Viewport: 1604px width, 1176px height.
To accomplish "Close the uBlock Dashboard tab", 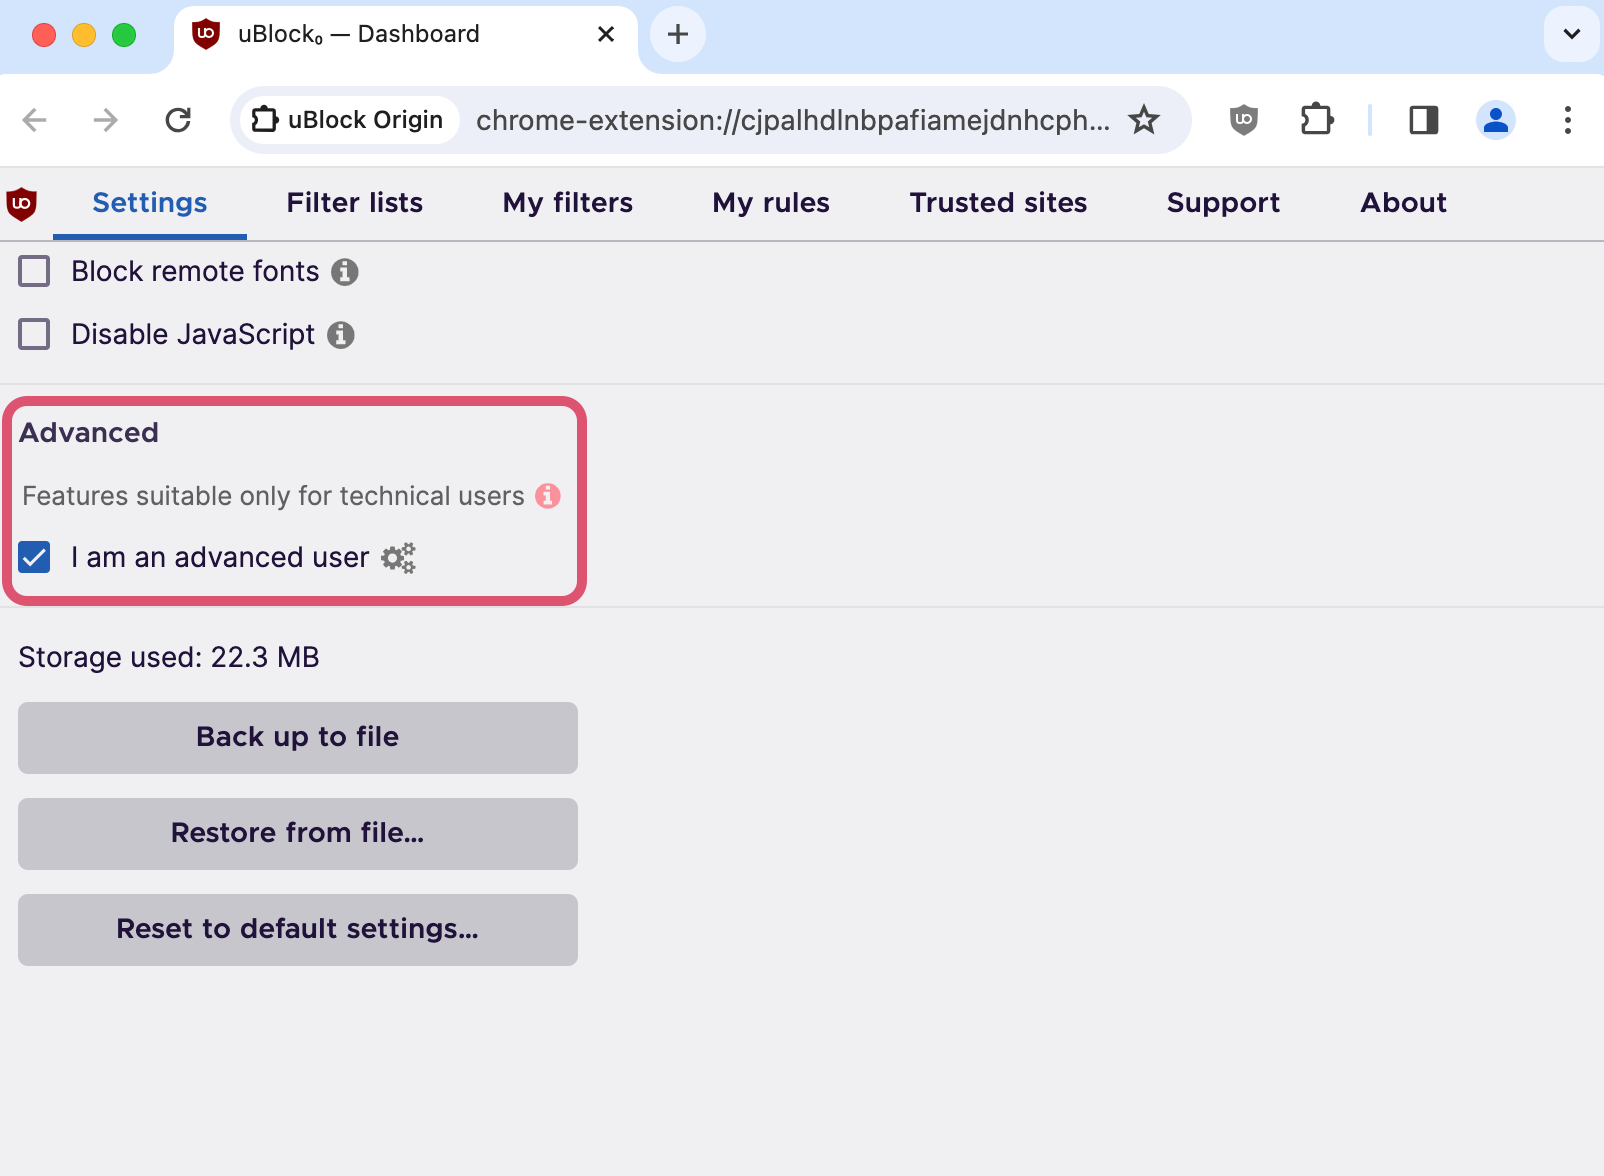I will tap(606, 34).
